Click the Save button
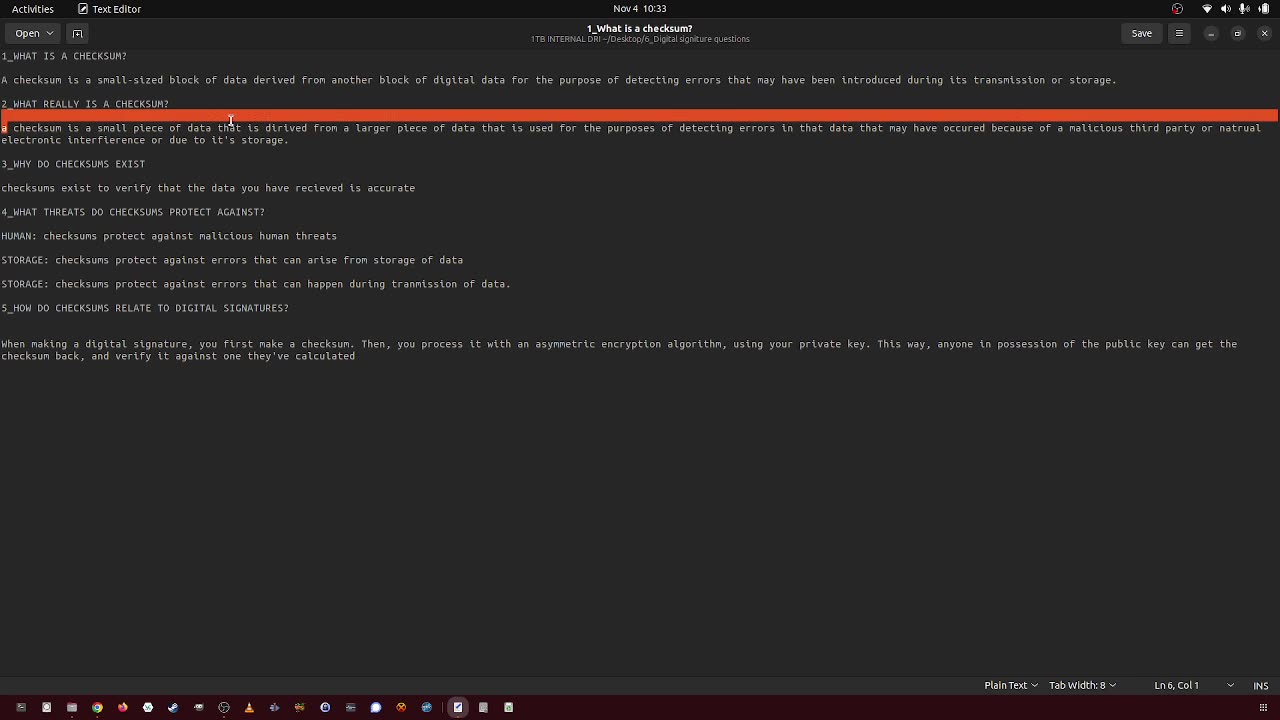This screenshot has width=1280, height=720. pyautogui.click(x=1141, y=33)
